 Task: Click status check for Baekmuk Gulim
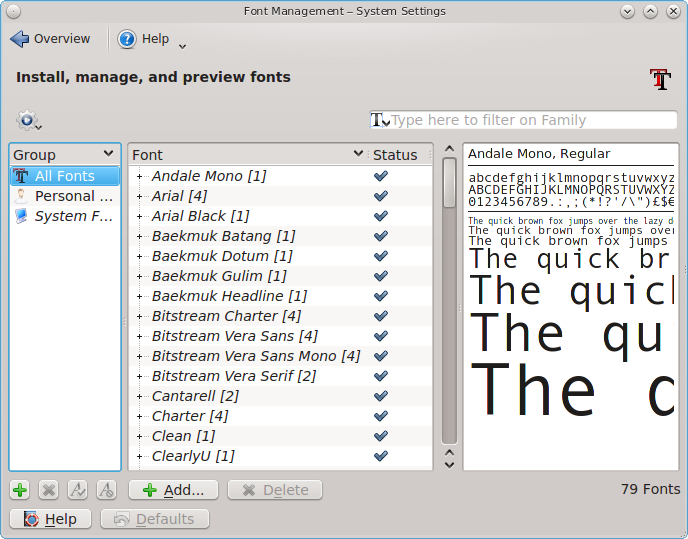tap(381, 276)
